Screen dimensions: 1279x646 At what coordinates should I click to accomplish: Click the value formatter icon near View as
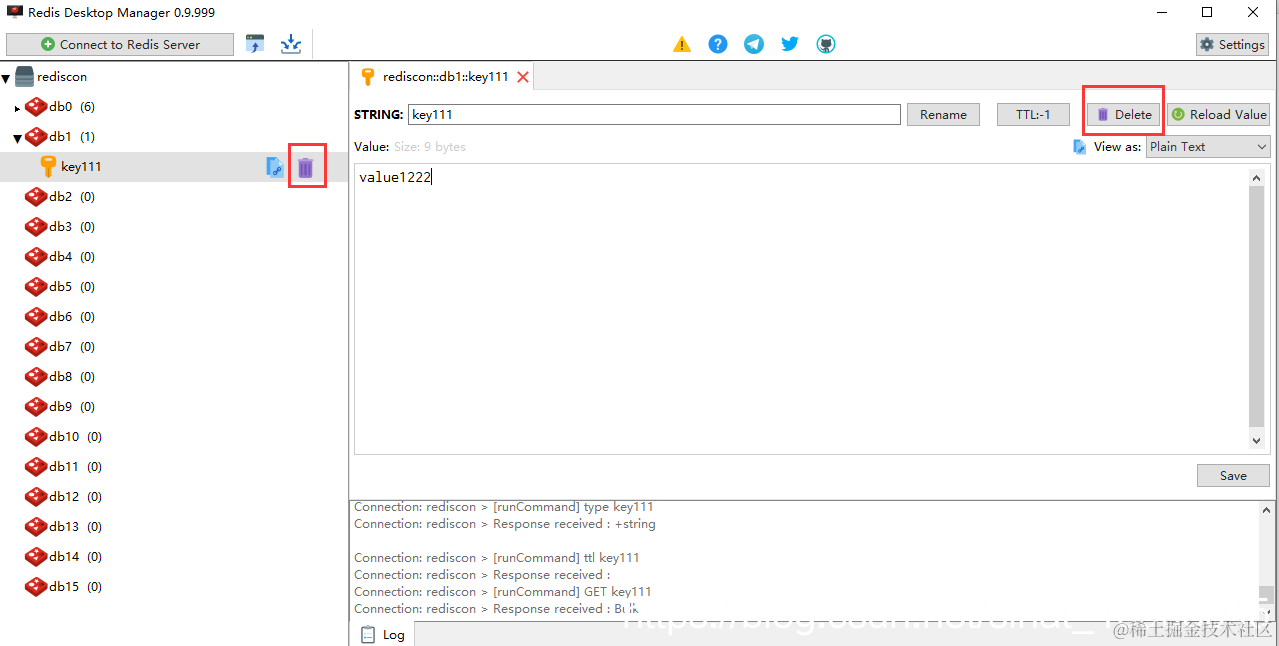(1080, 147)
